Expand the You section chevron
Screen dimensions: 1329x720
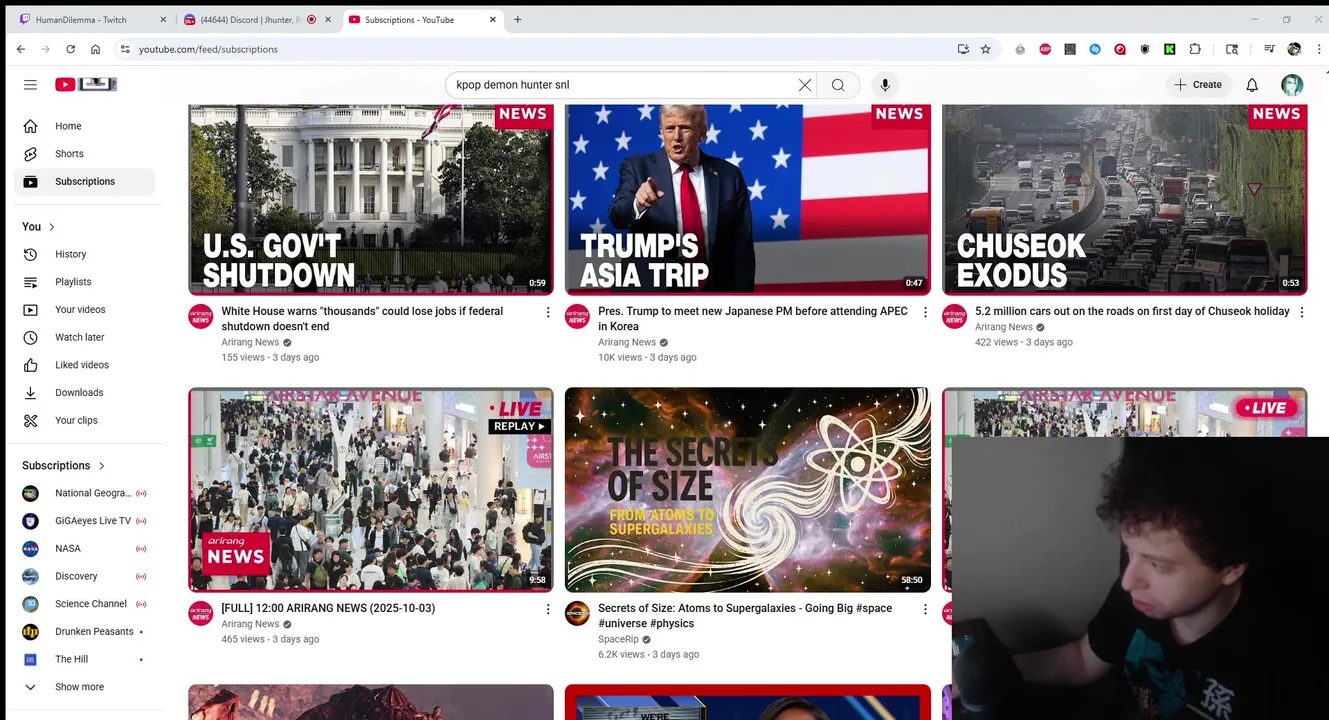(x=52, y=227)
